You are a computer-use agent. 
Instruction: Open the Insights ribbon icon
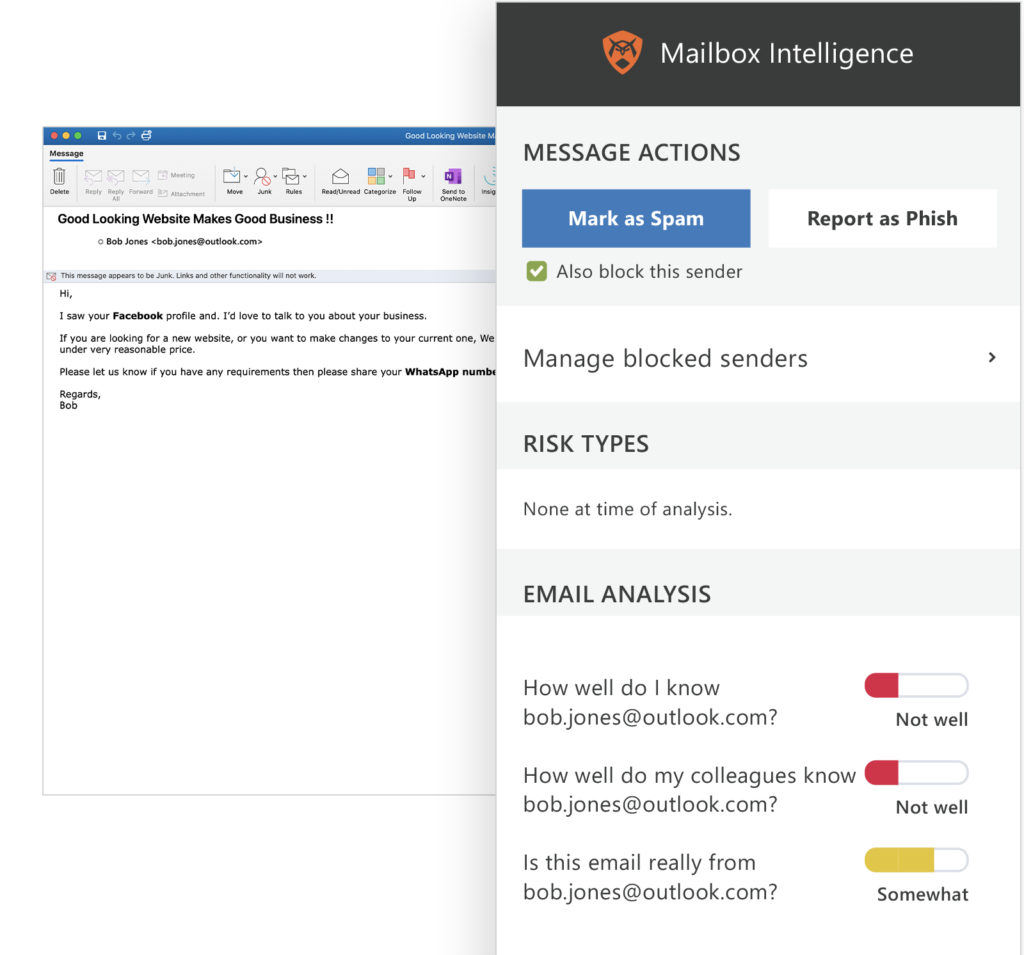[x=490, y=176]
